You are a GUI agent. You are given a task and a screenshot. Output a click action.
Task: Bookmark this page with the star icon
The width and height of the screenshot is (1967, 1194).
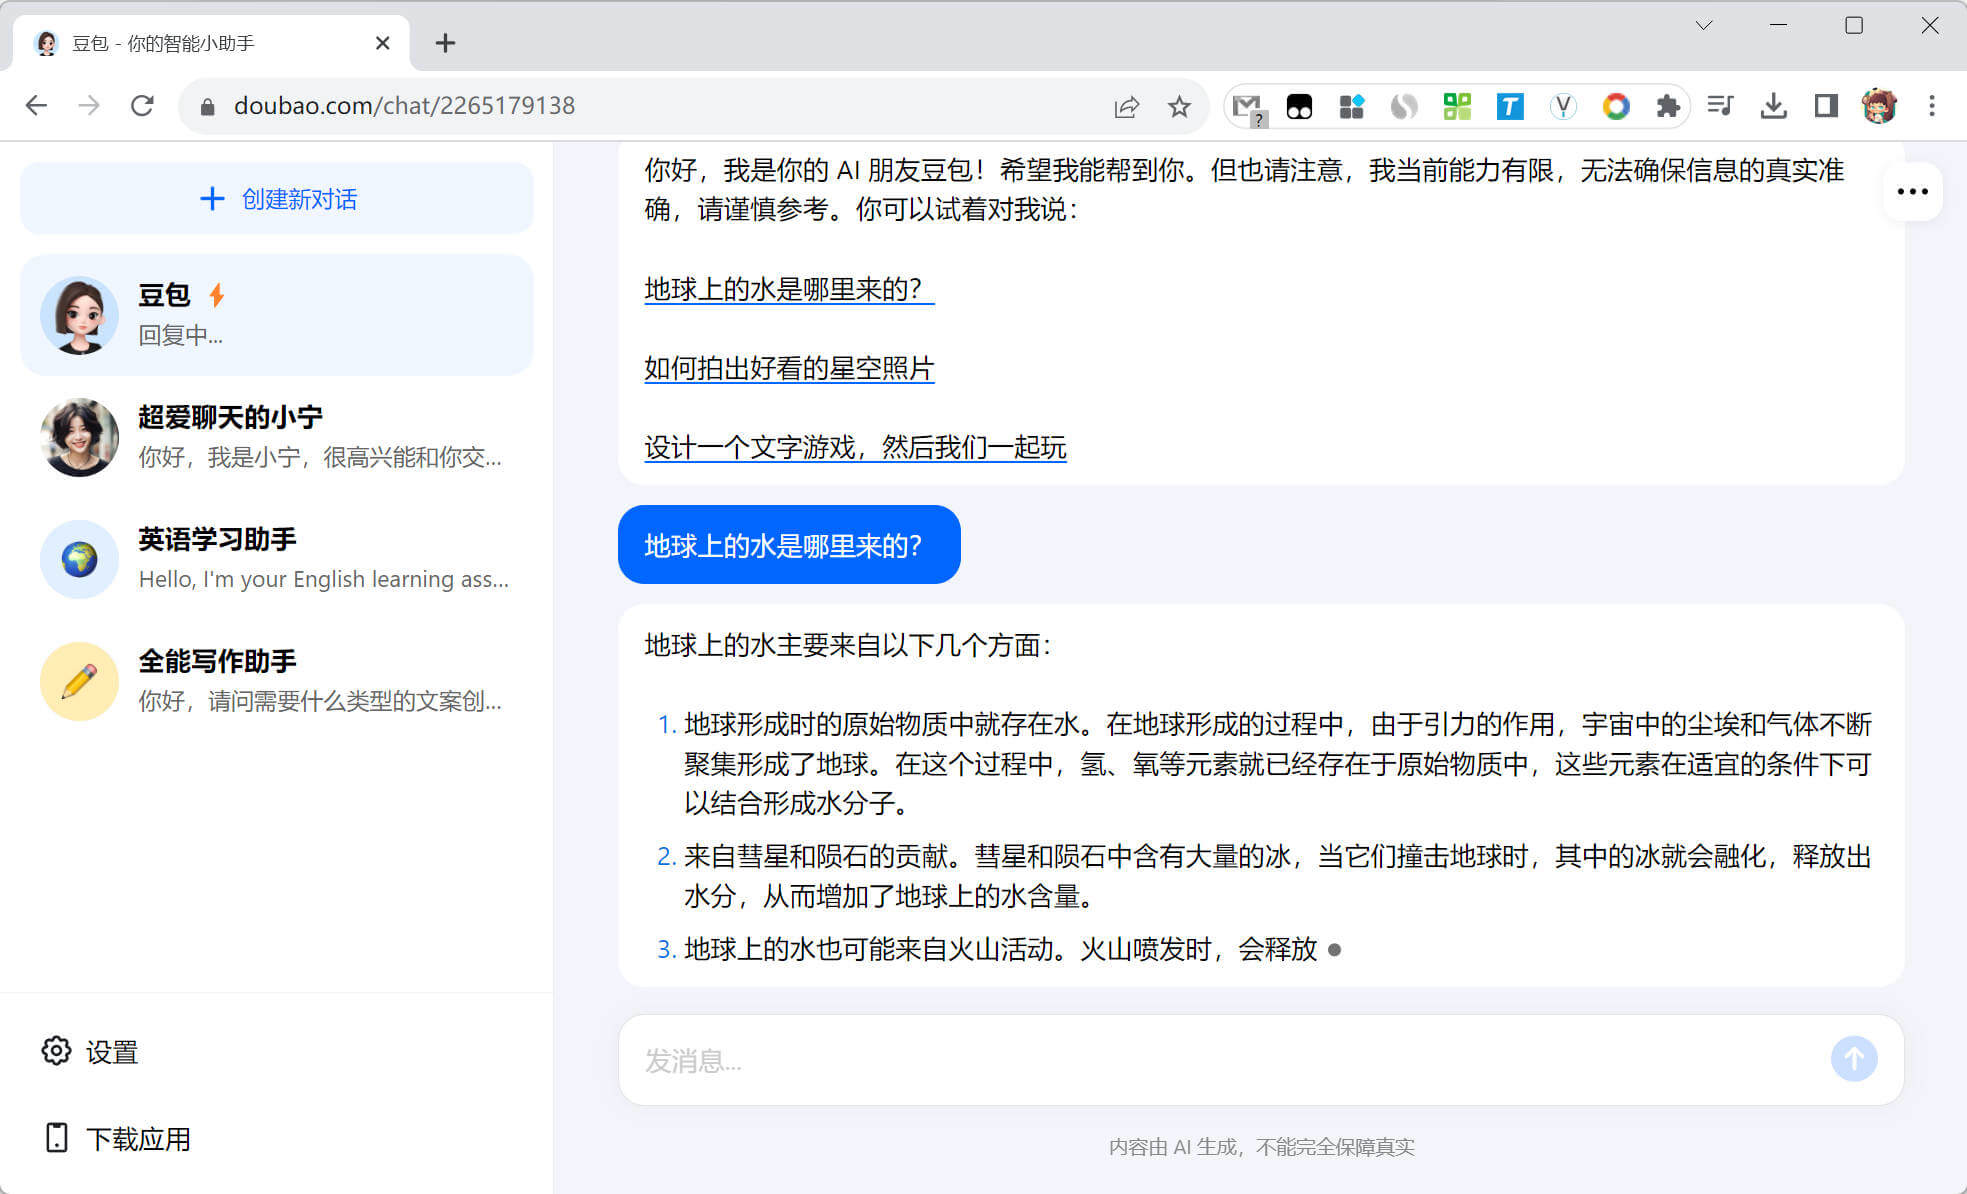[1179, 106]
